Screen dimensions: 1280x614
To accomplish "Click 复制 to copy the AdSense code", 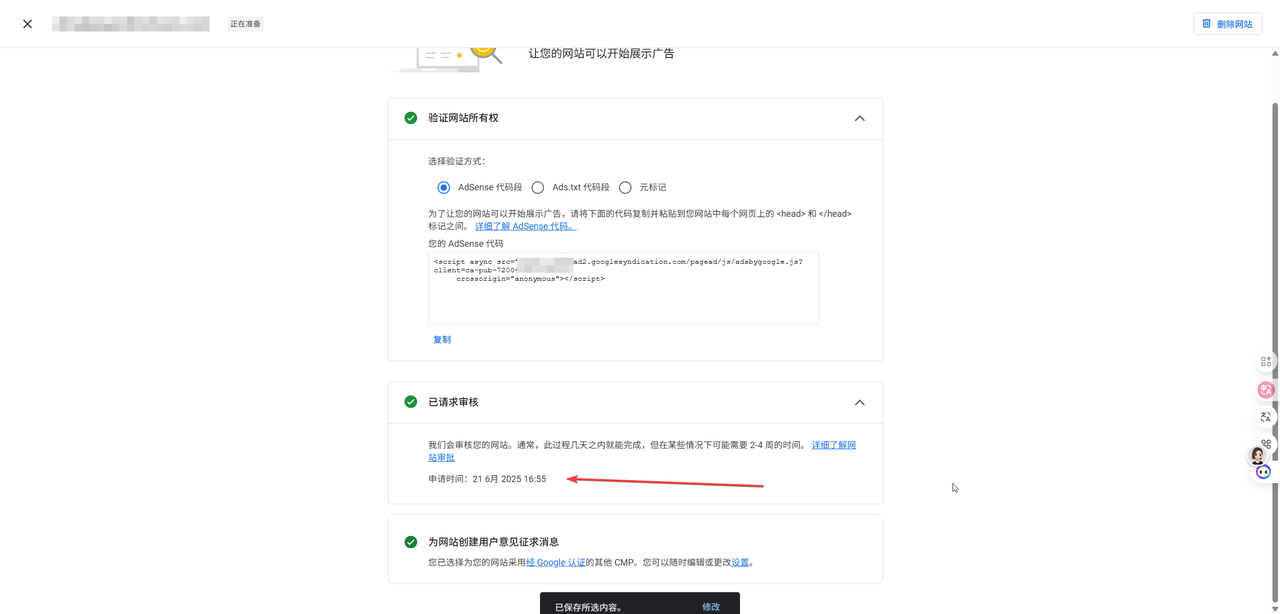I will click(442, 340).
